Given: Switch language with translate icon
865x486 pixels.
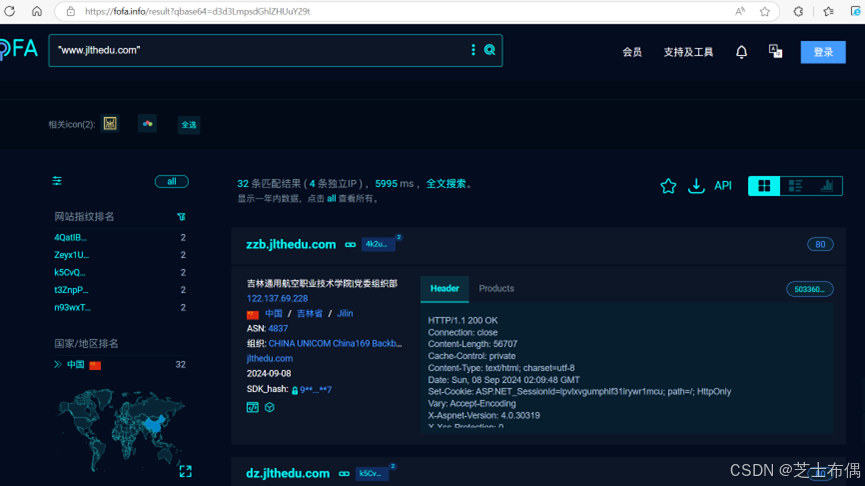Looking at the screenshot, I should pos(775,51).
